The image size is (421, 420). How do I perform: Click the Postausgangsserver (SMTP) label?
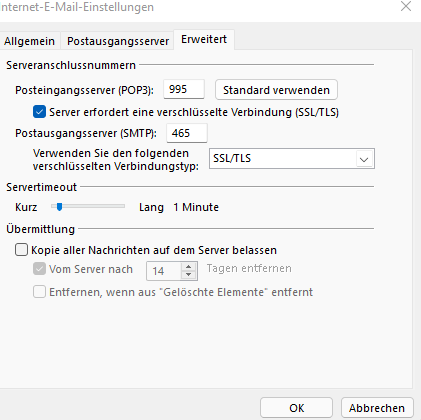86,133
